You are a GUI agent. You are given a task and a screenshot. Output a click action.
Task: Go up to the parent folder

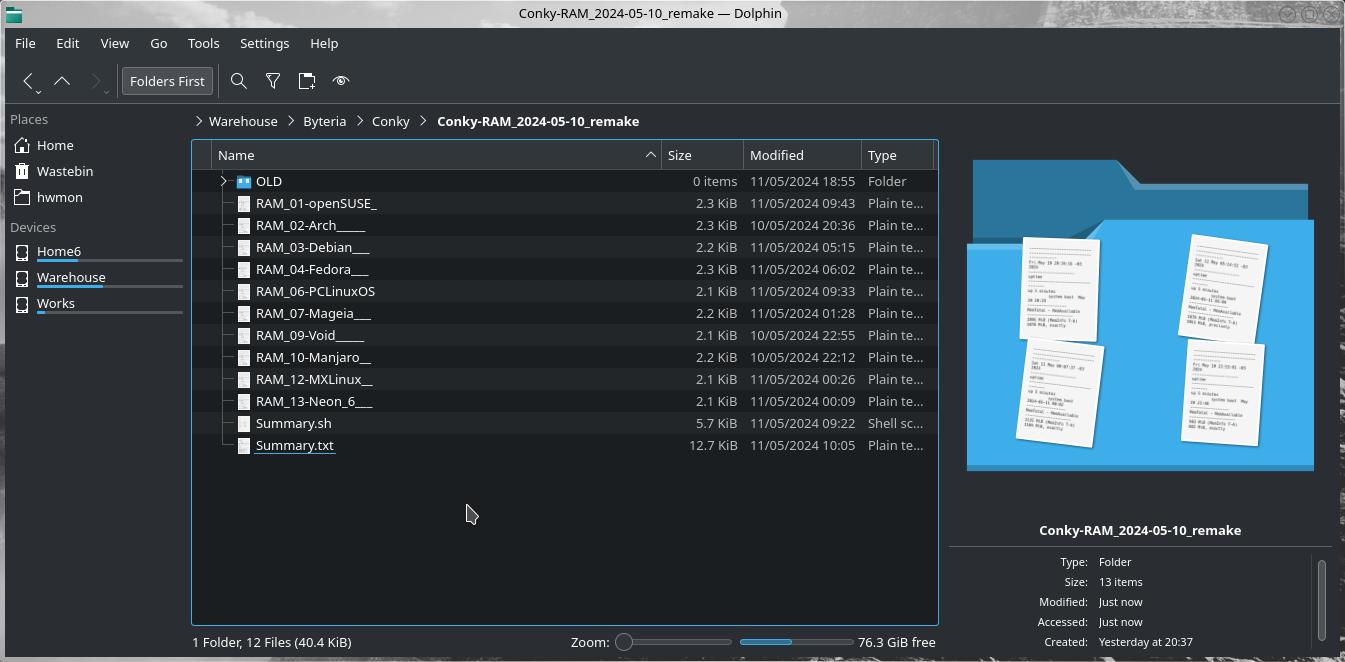[x=62, y=81]
